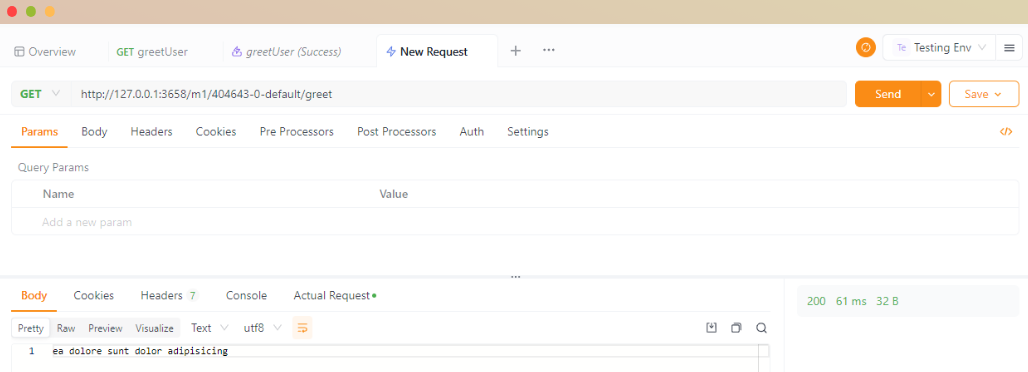This screenshot has height=372, width=1028.
Task: Select the Params request tab
Action: 39,132
